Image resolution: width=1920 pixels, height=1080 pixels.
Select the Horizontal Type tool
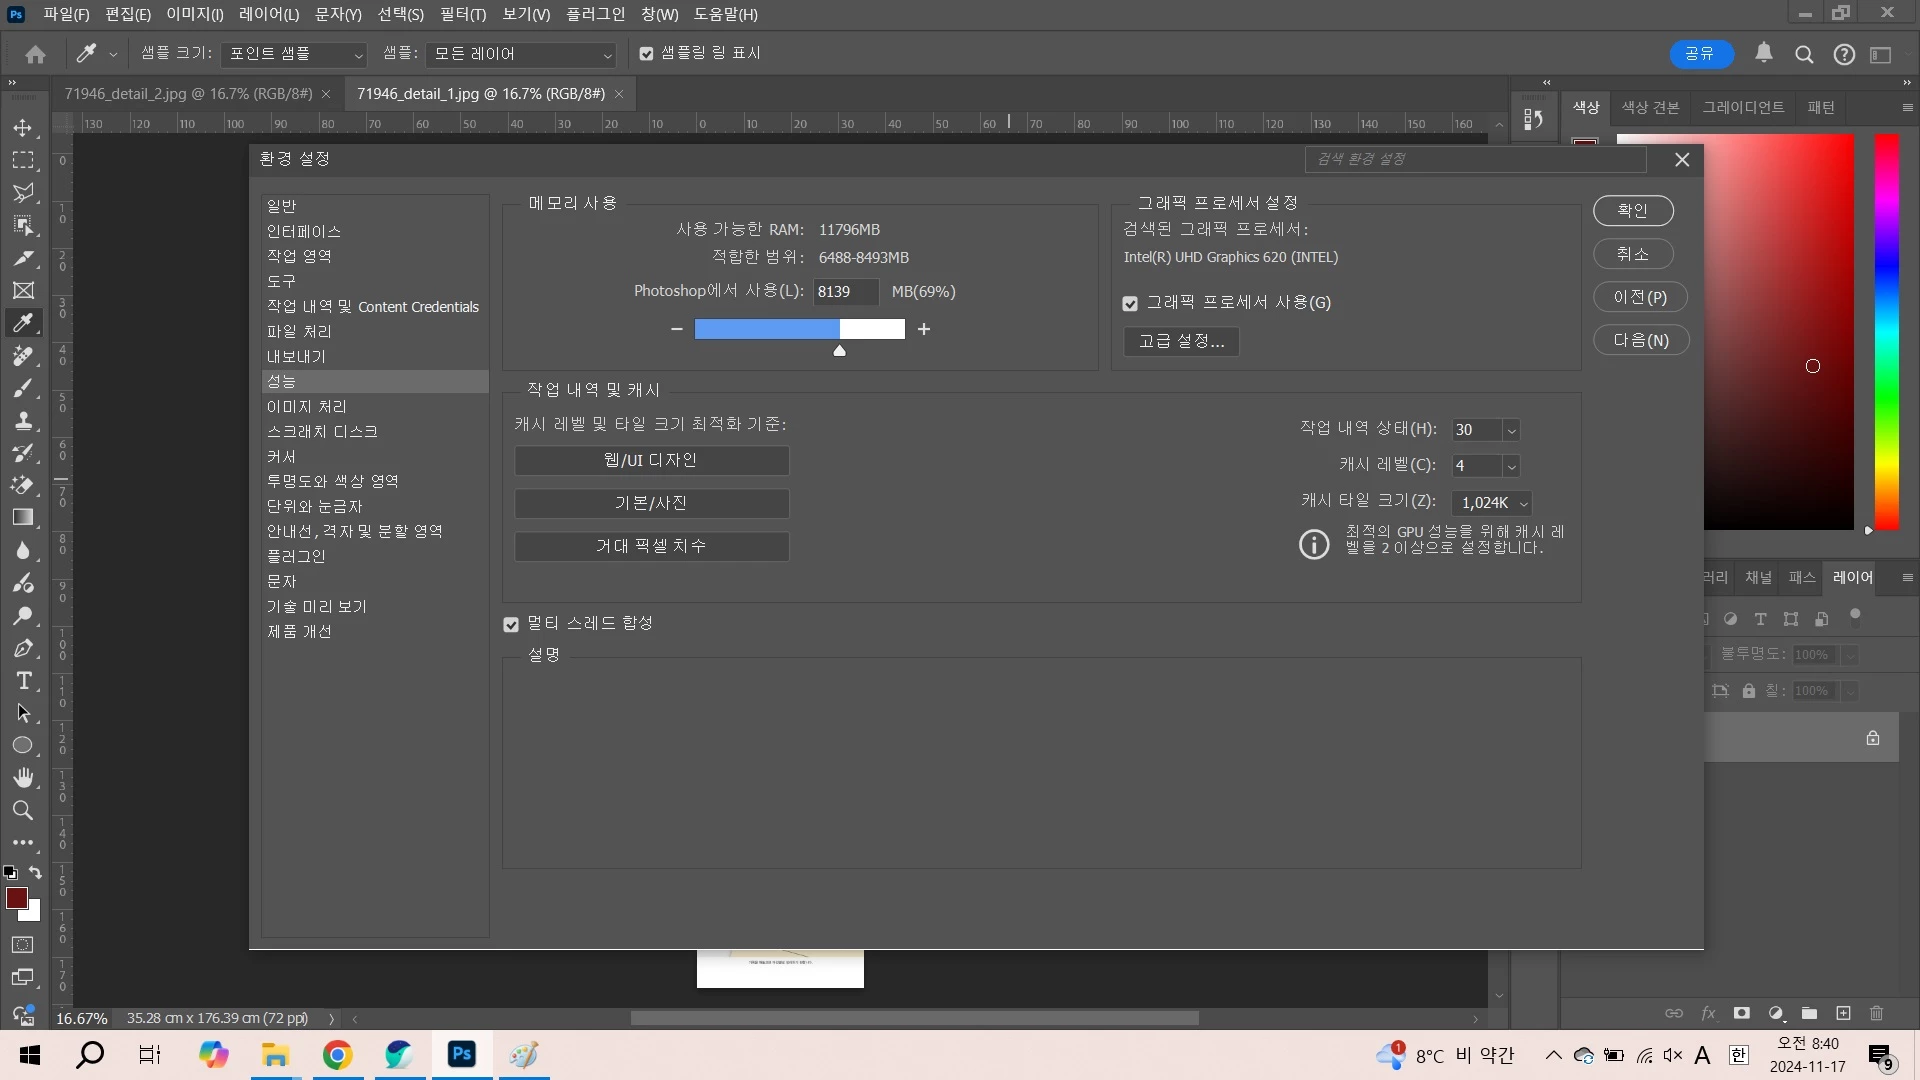coord(23,681)
